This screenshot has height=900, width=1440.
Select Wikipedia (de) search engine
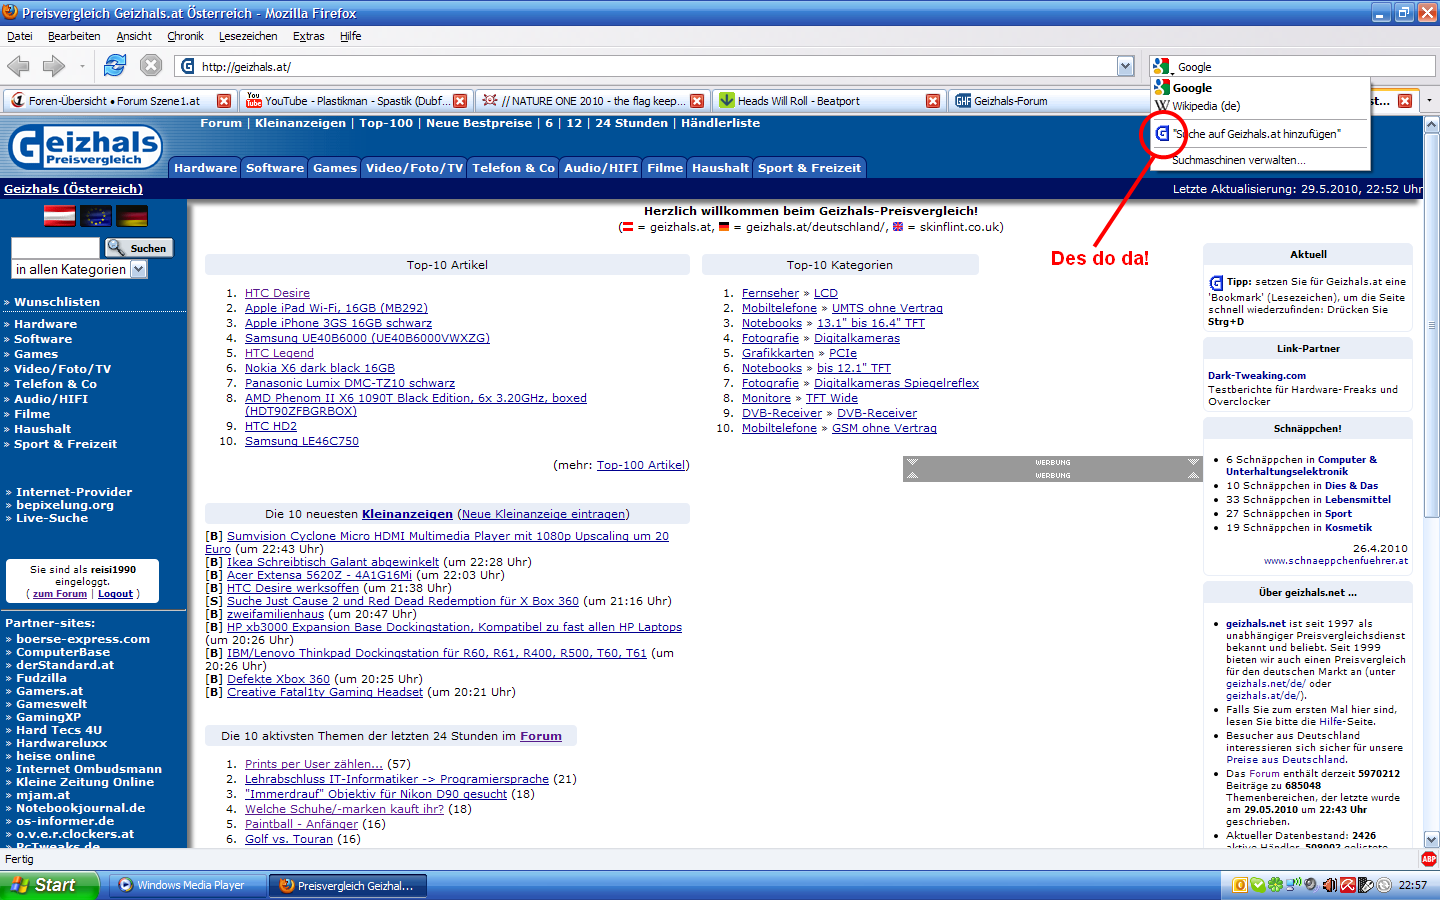(x=1260, y=106)
